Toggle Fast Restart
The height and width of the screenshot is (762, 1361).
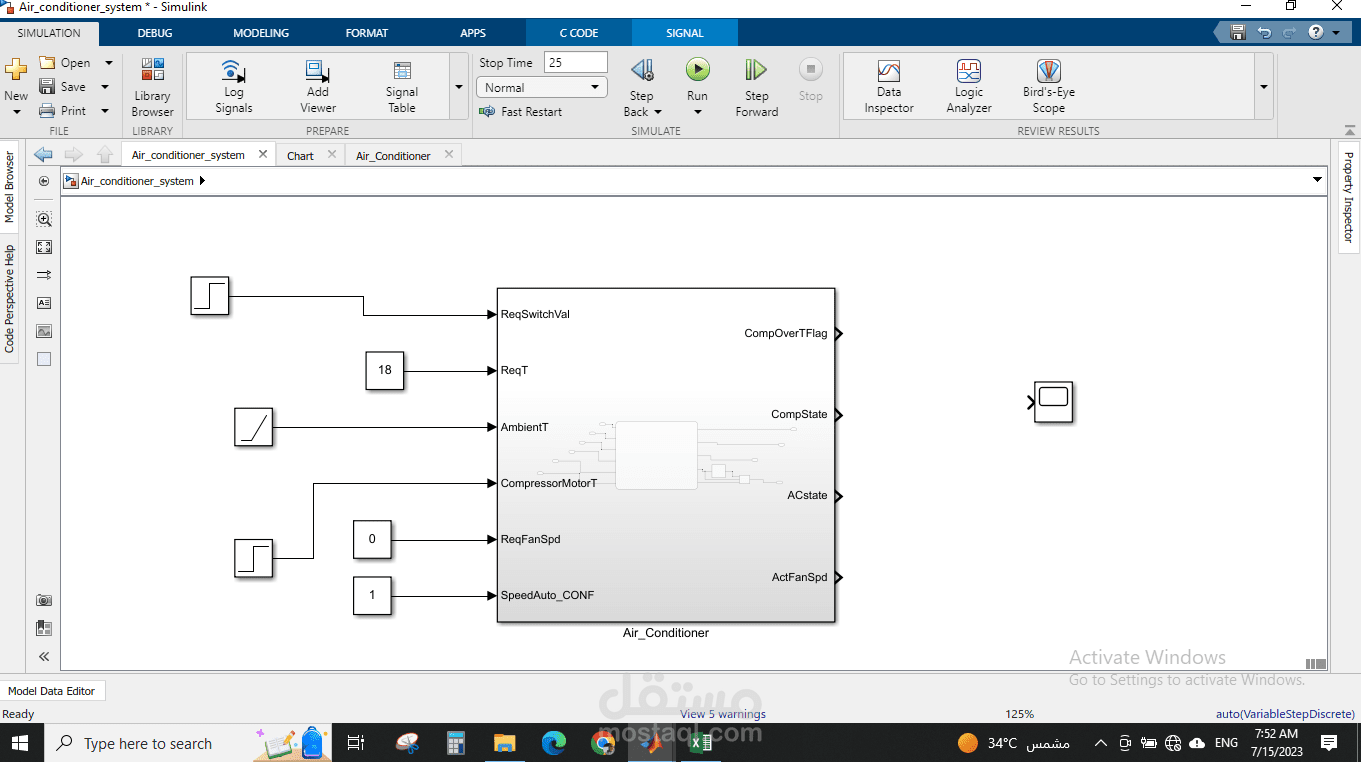(x=520, y=112)
